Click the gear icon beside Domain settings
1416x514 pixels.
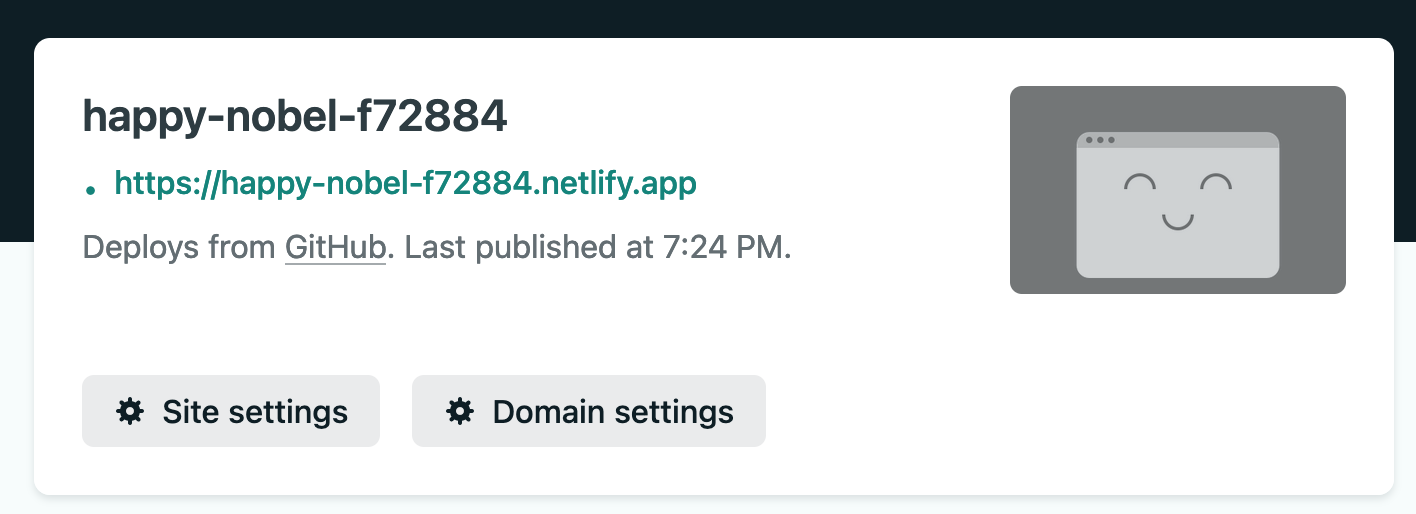point(459,411)
